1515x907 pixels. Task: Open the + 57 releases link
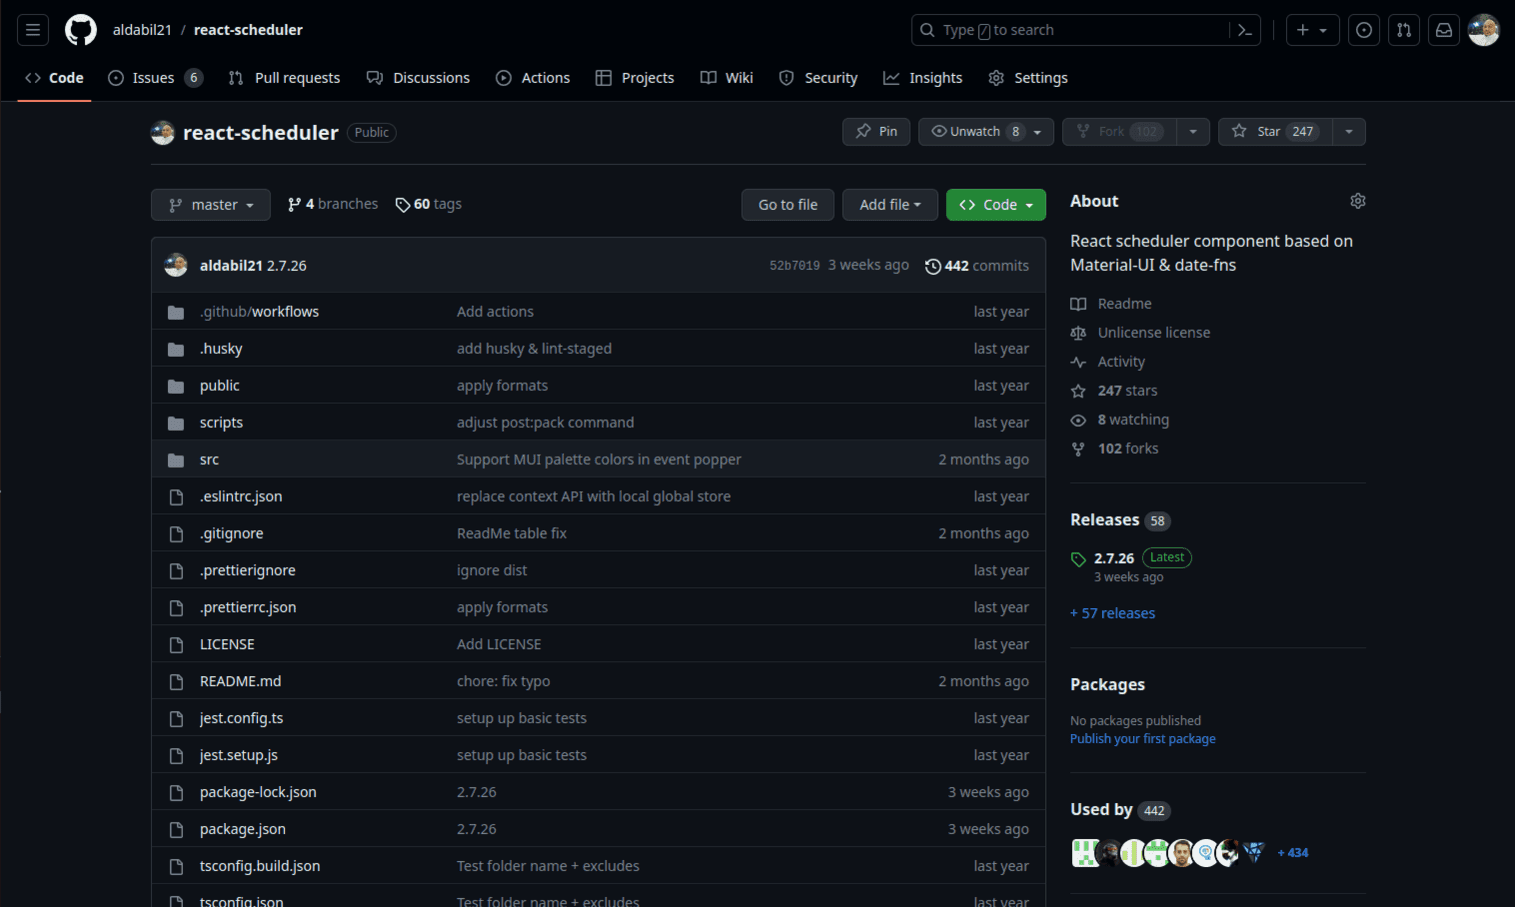(x=1112, y=614)
